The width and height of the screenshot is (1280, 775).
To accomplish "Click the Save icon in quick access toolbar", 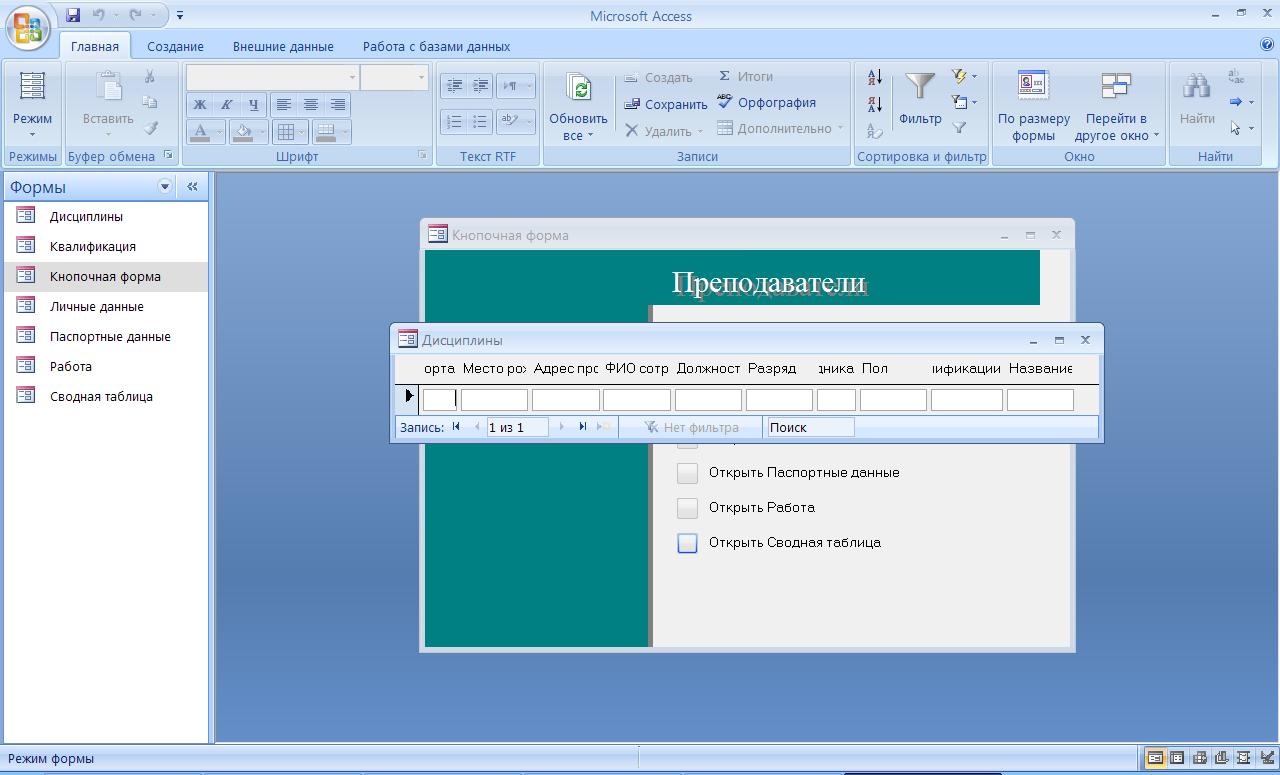I will 73,16.
